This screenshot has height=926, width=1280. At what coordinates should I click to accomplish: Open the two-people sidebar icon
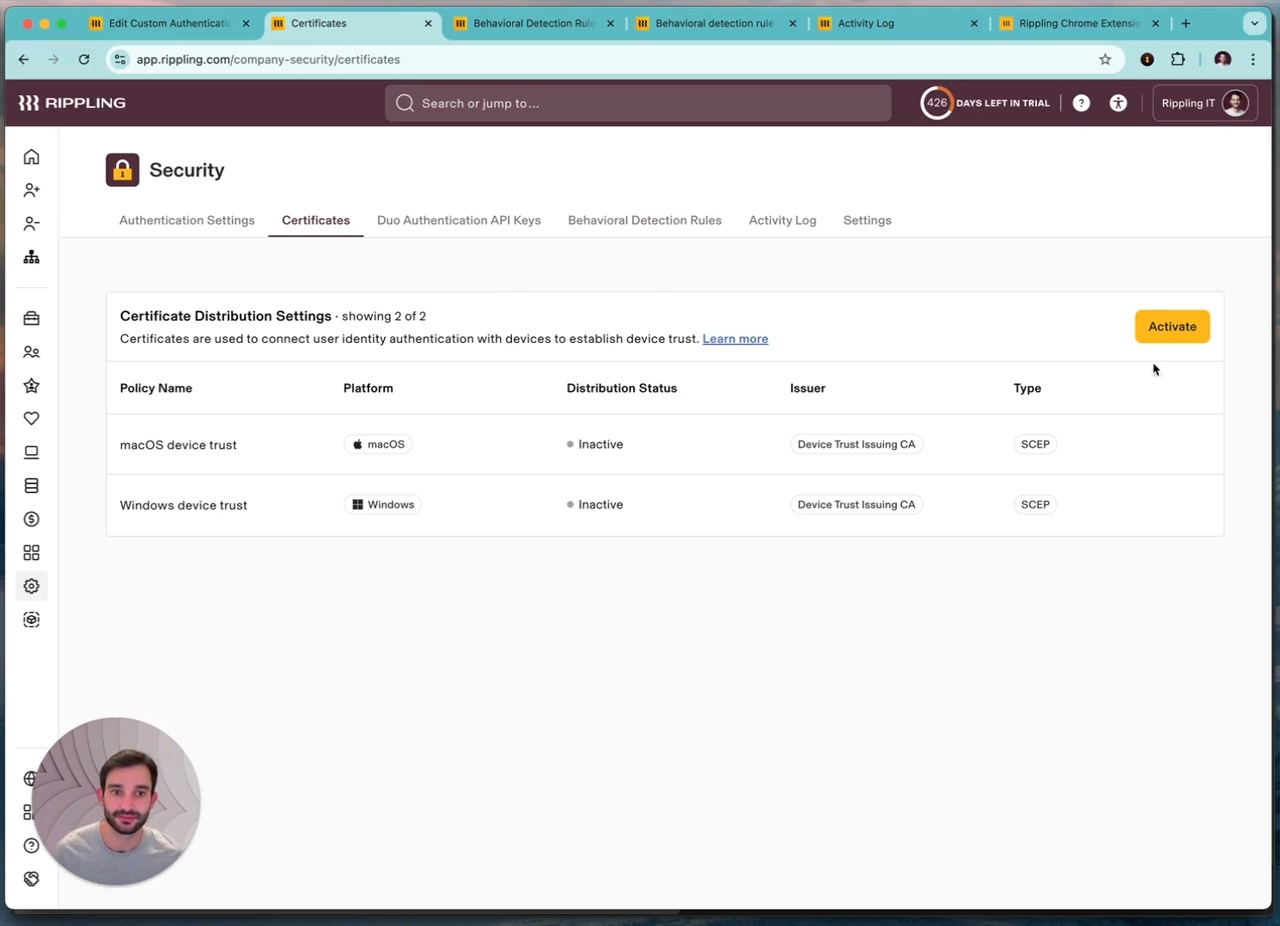(x=31, y=352)
